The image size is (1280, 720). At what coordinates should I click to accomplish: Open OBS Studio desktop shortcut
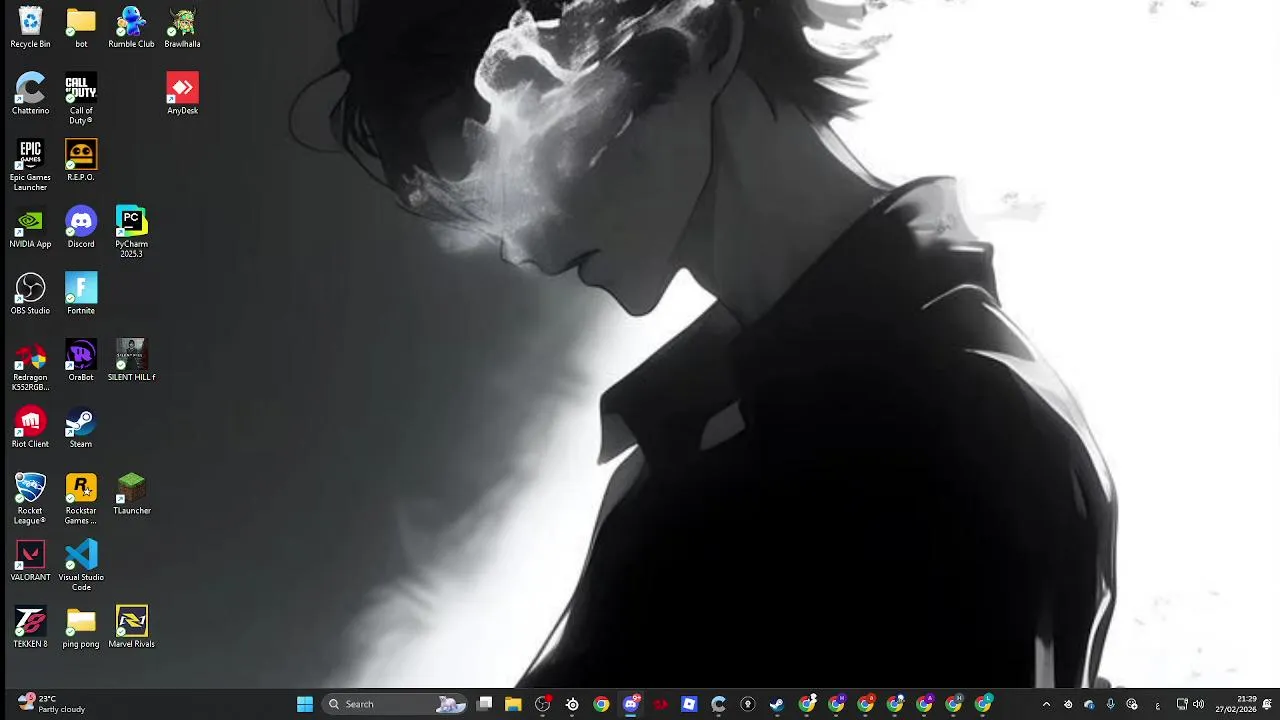coord(30,294)
